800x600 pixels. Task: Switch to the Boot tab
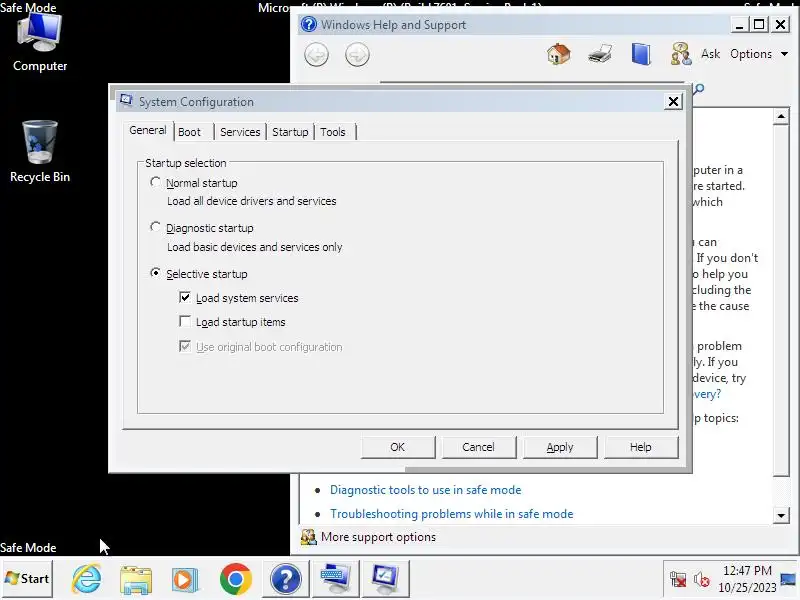point(189,132)
